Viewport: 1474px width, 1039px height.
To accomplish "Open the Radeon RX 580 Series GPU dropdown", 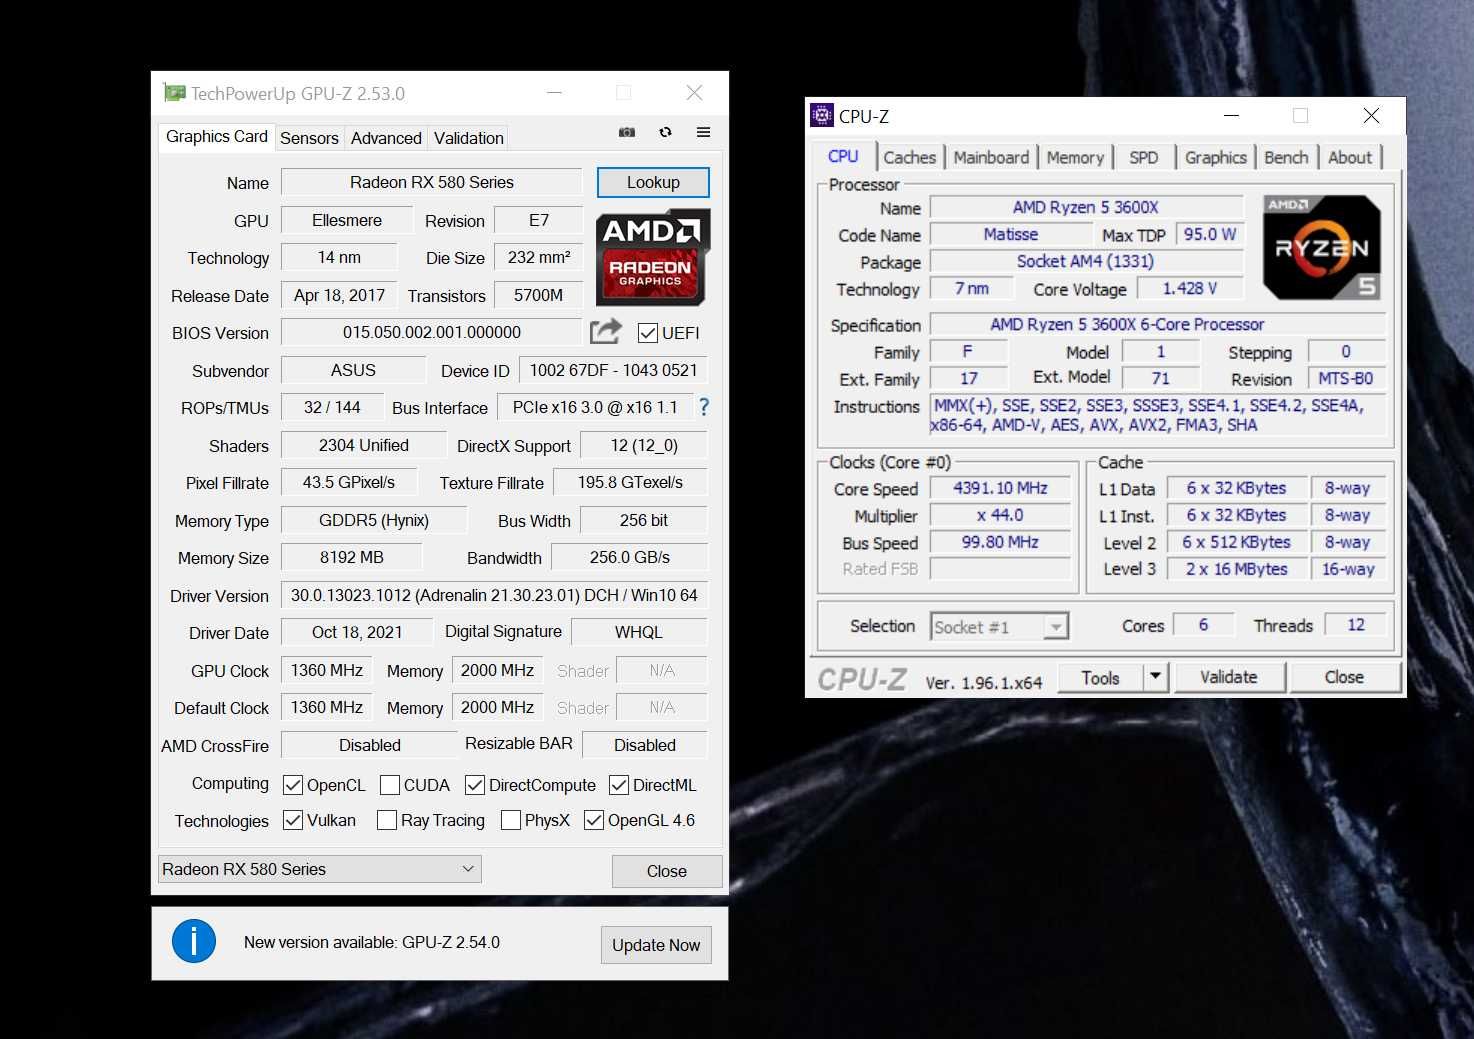I will 320,869.
